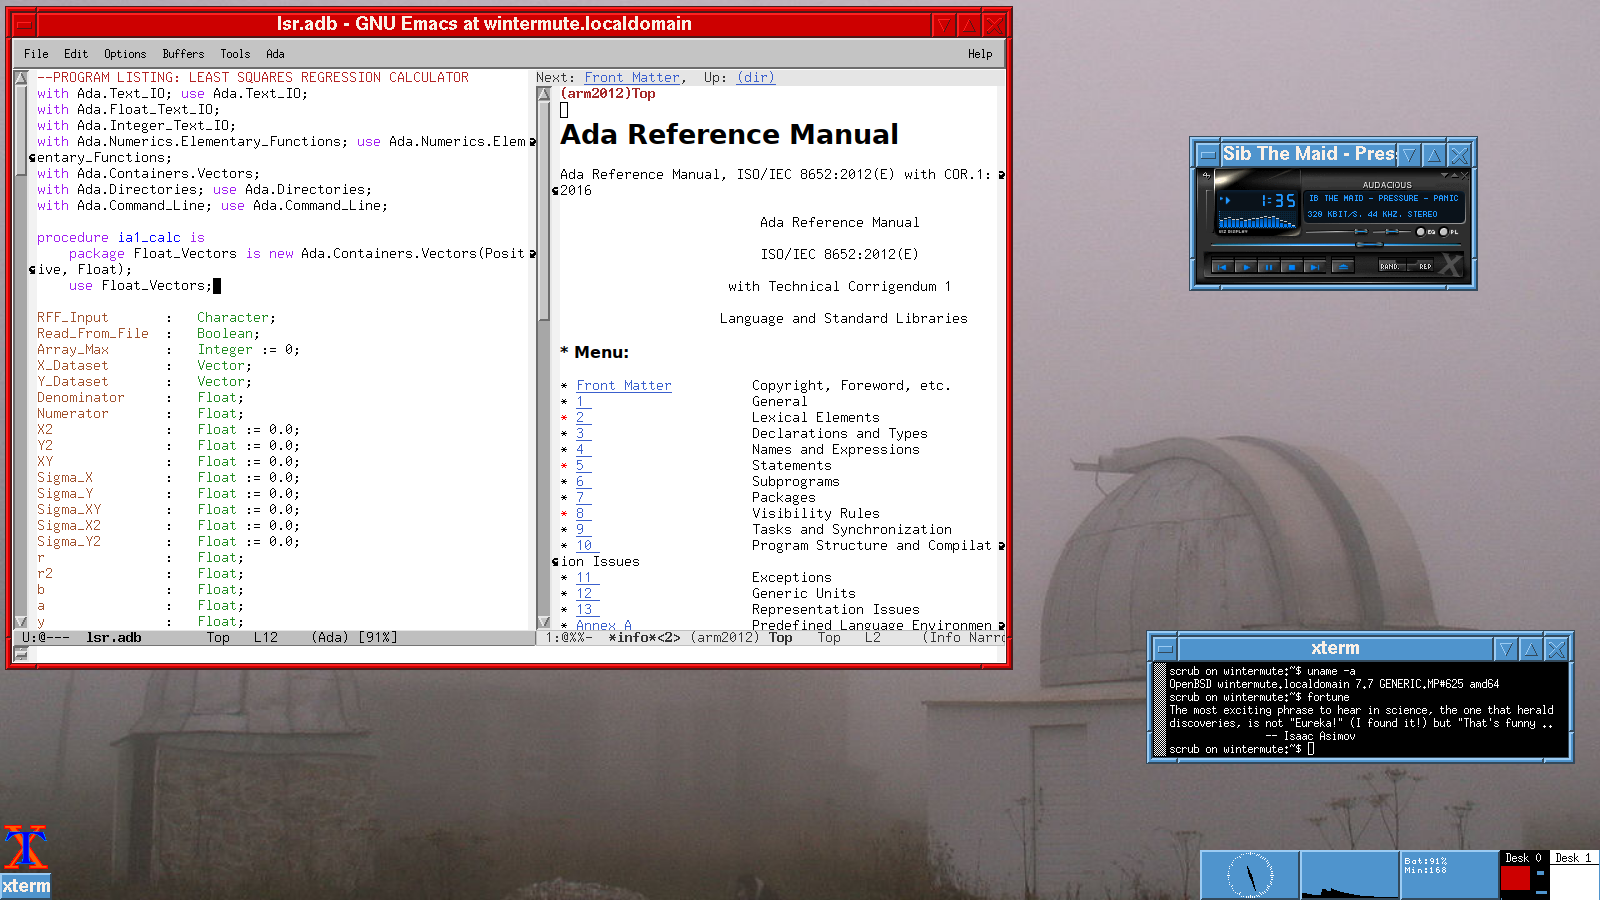Click the analog clock applet
This screenshot has height=900, width=1600.
(1250, 875)
